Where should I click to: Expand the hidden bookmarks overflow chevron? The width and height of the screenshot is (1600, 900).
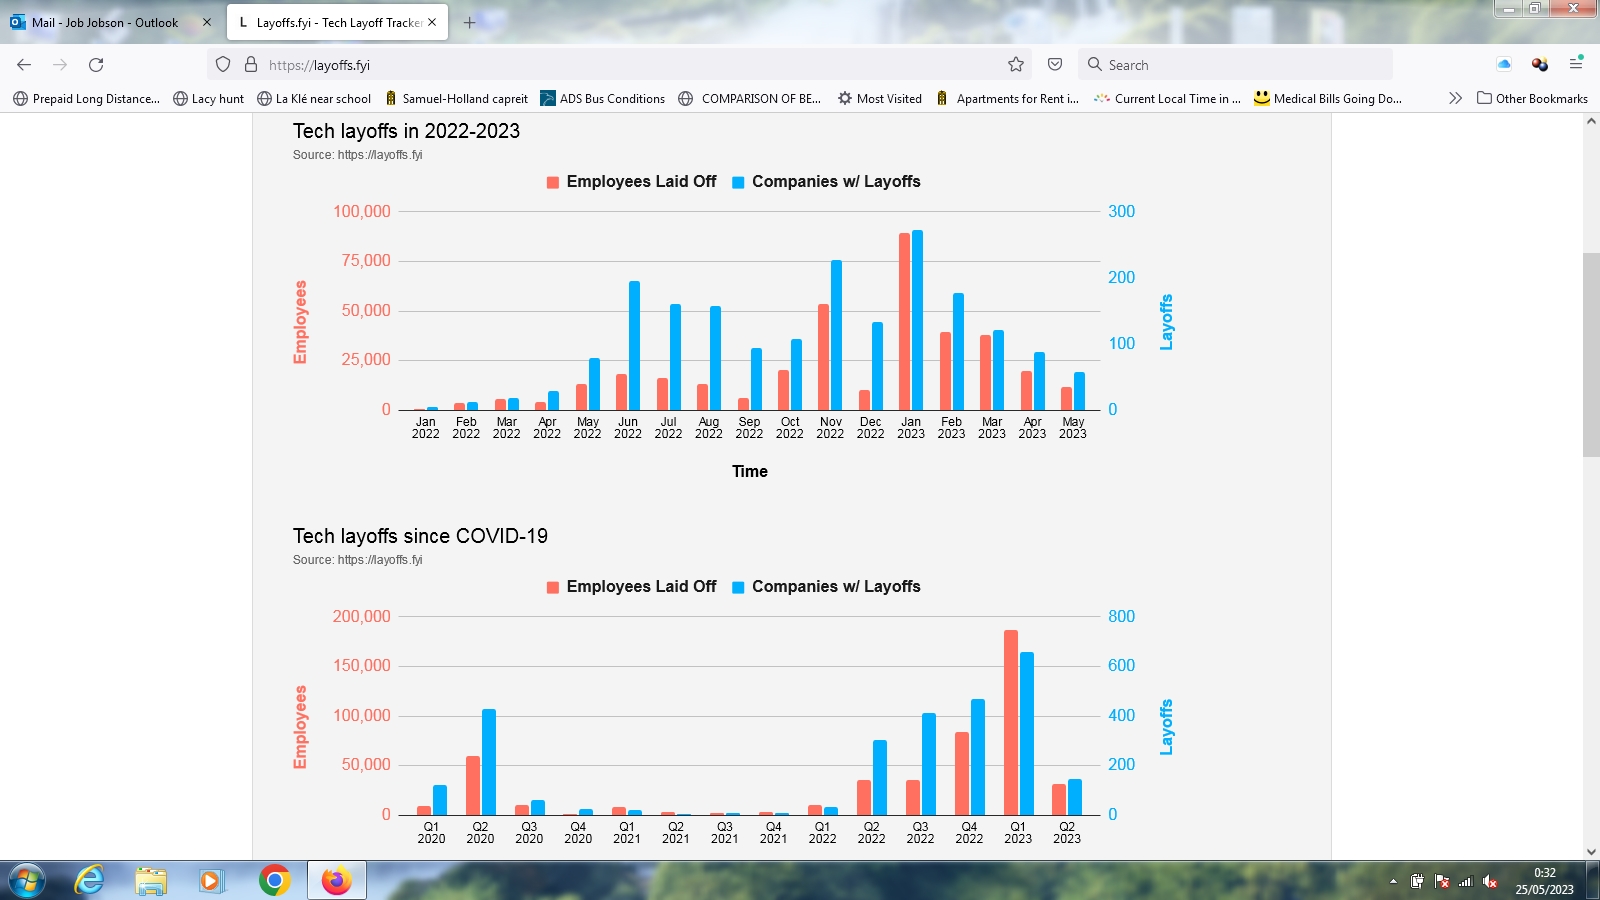coord(1455,98)
